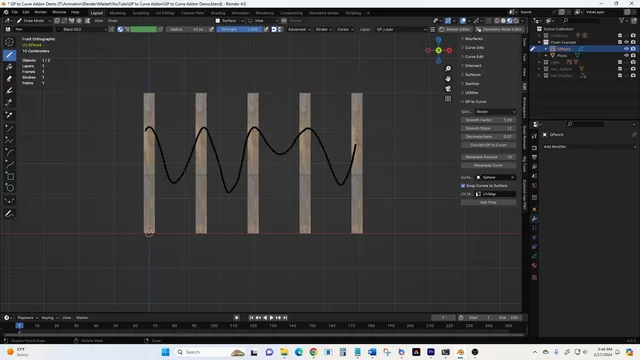640x360 pixels.
Task: Click Convert GP to Curve button
Action: [x=488, y=145]
